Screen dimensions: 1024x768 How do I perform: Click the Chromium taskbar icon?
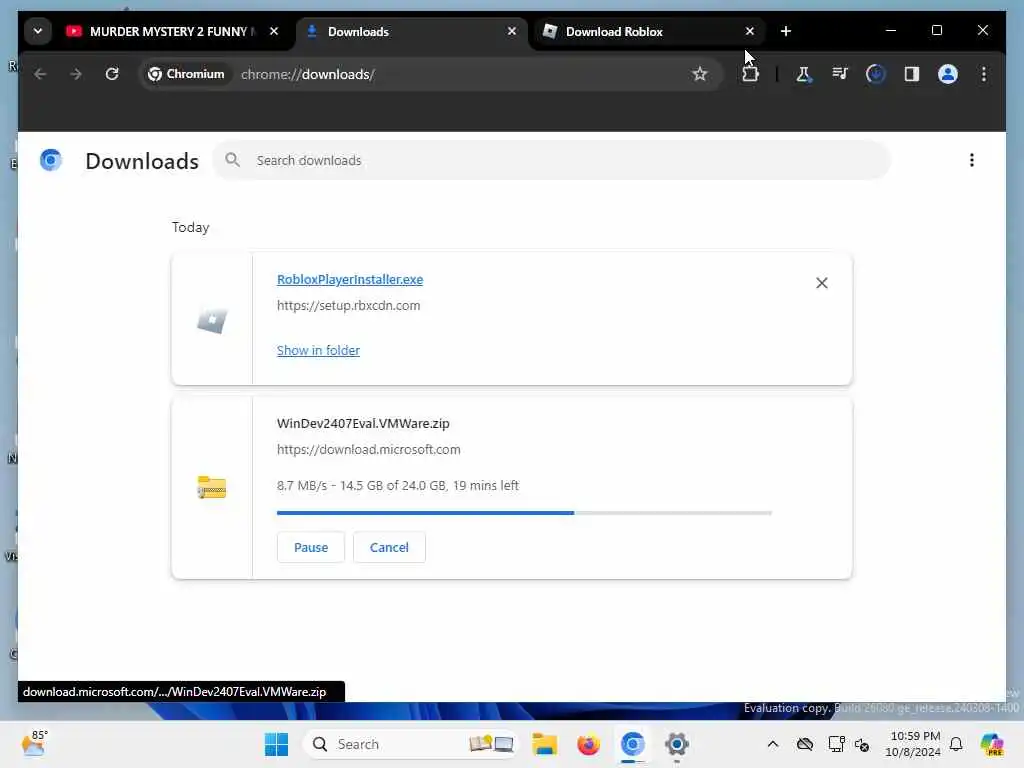pyautogui.click(x=632, y=744)
